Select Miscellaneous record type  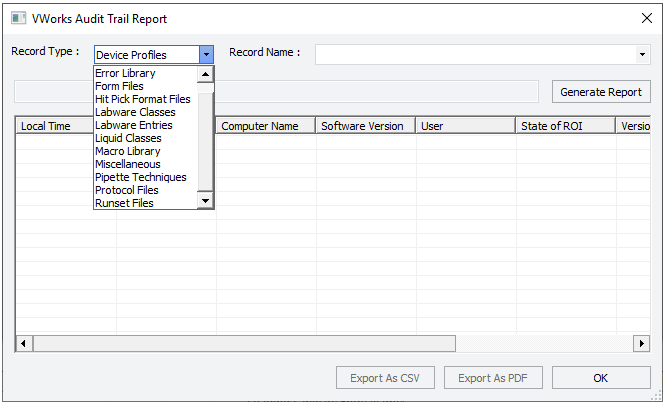(145, 164)
